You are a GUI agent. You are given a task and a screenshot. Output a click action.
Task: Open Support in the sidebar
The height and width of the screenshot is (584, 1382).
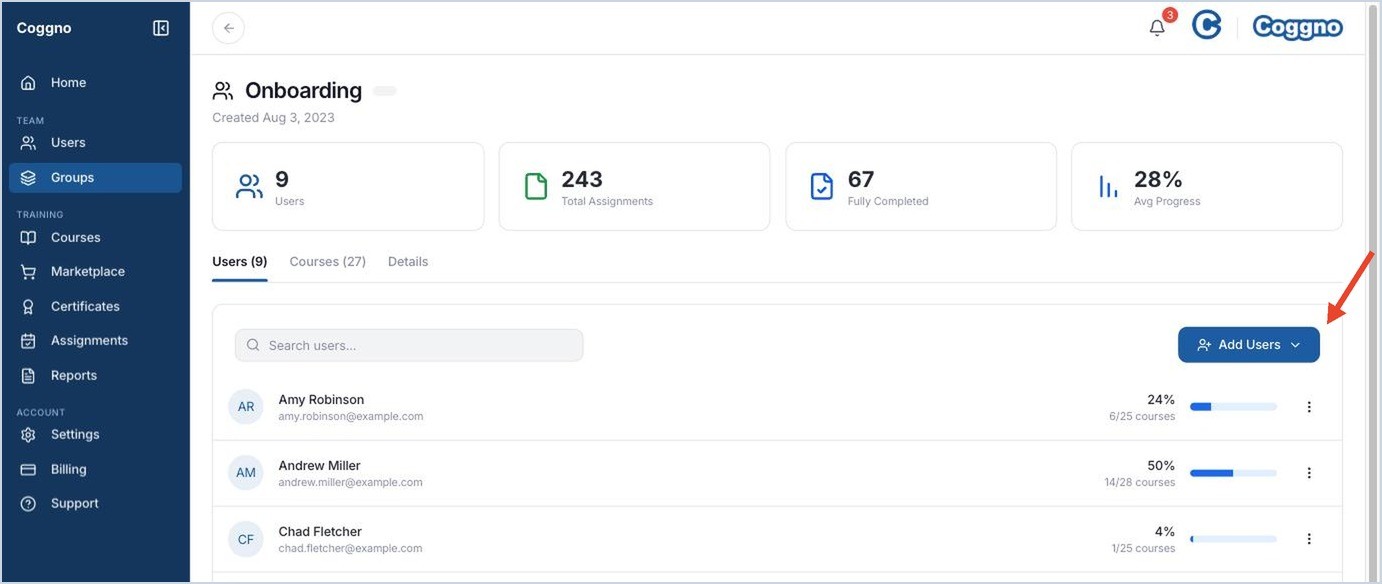96,504
